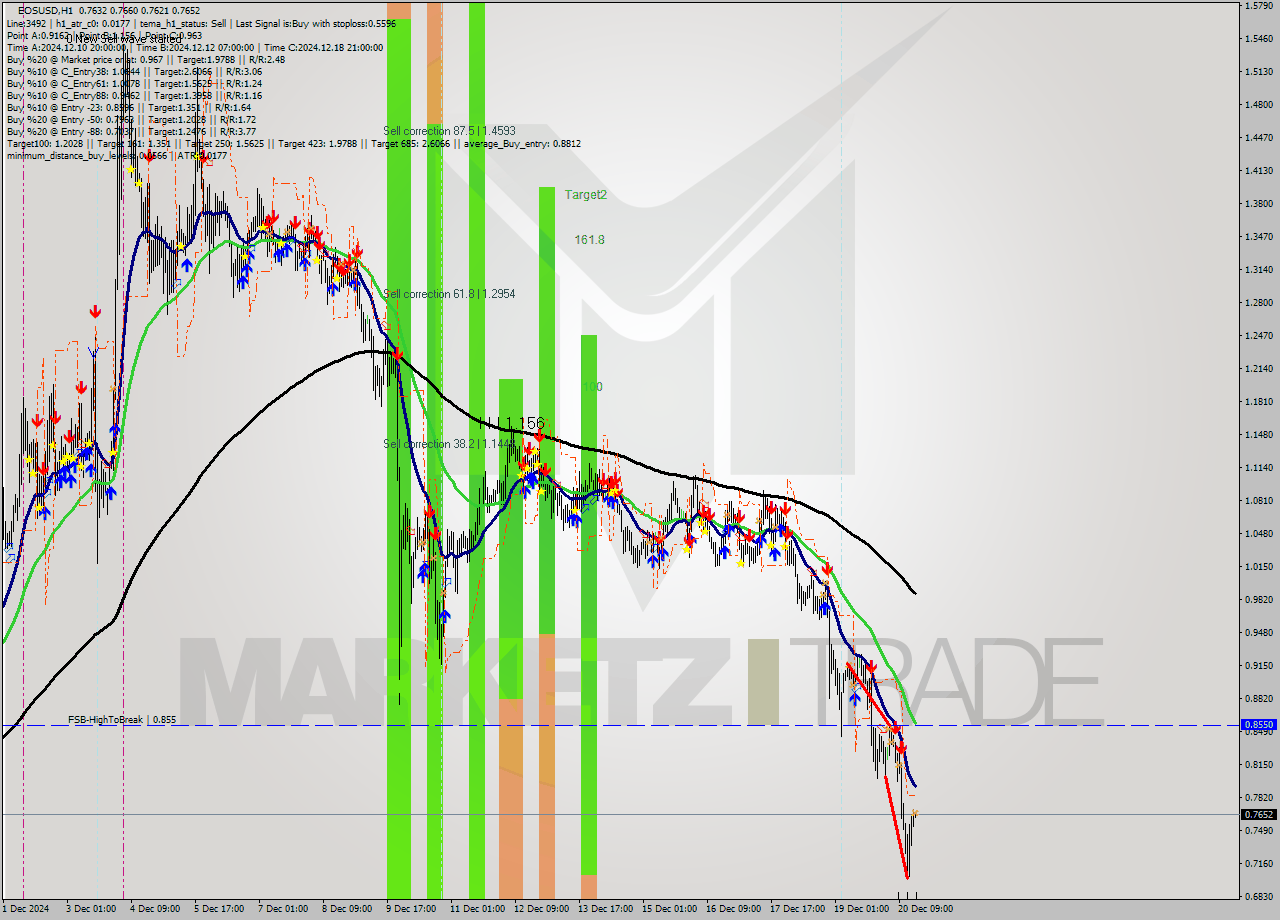Image resolution: width=1280 pixels, height=920 pixels.
Task: Click the '7 Dec 01:00' time axis label
Action: click(282, 909)
